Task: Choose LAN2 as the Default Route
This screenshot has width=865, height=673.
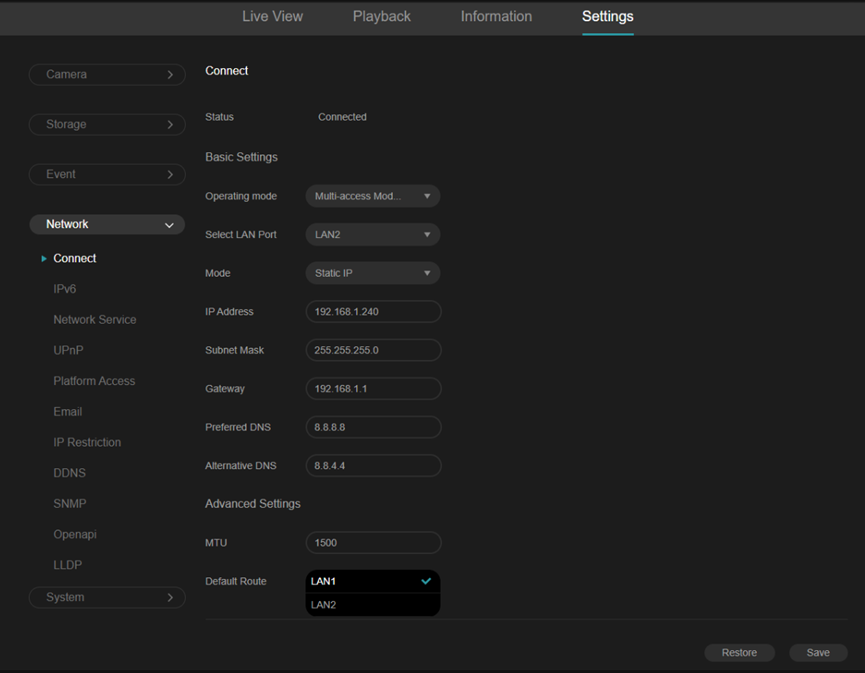Action: coord(372,605)
